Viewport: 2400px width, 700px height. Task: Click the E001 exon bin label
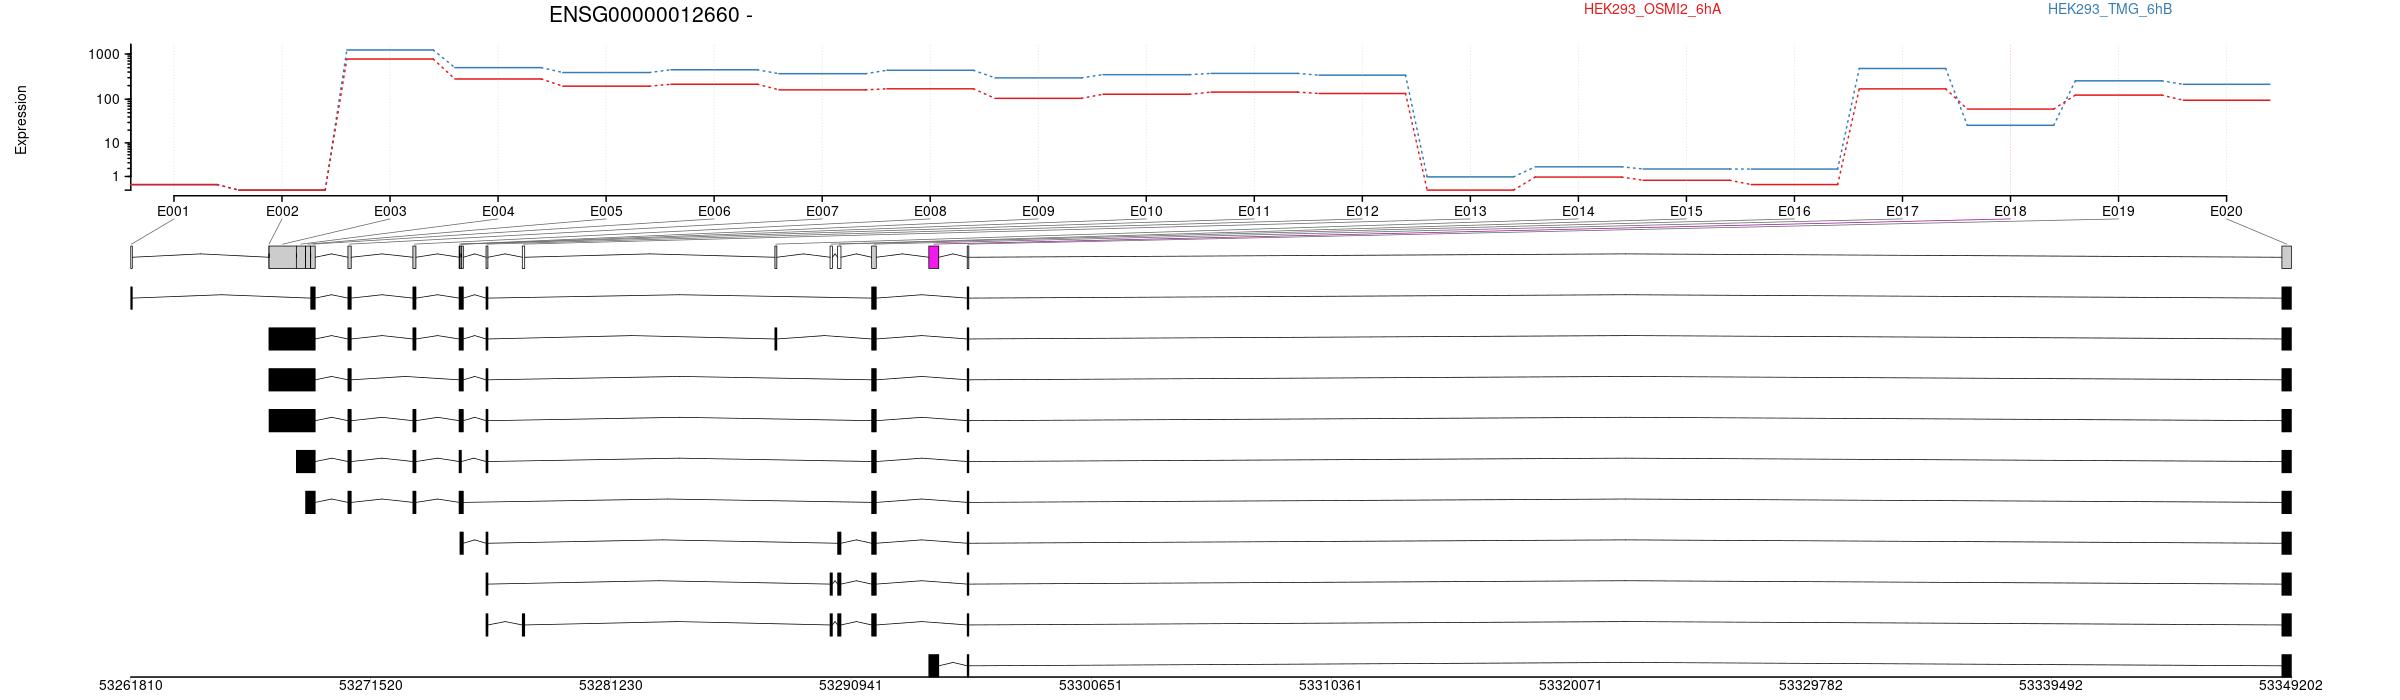173,212
